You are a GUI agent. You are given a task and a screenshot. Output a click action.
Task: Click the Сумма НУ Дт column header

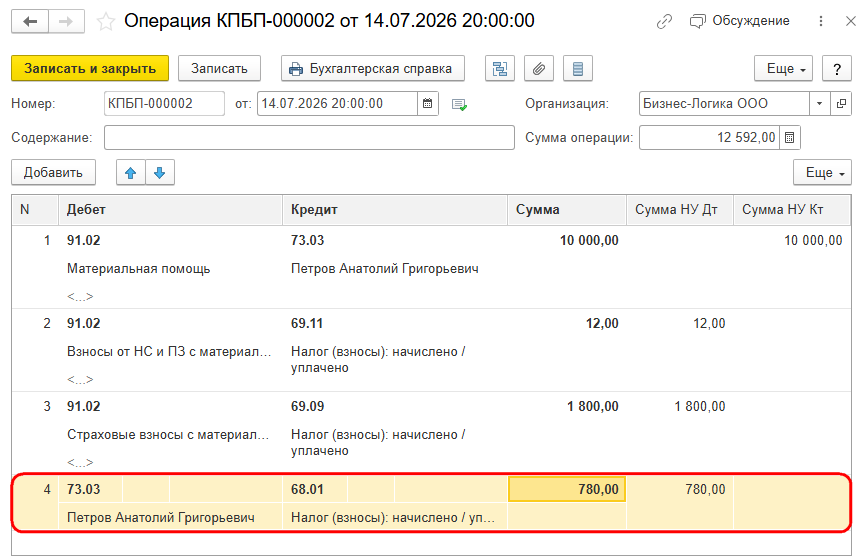(679, 210)
